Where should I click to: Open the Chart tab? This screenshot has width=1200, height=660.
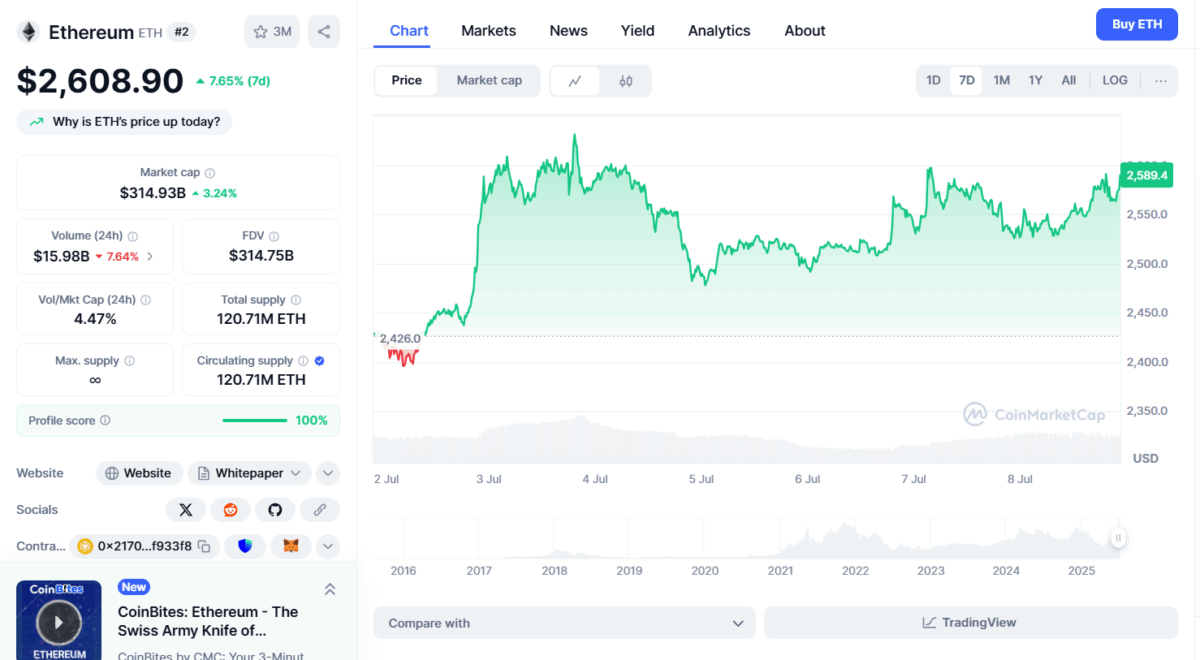click(409, 31)
